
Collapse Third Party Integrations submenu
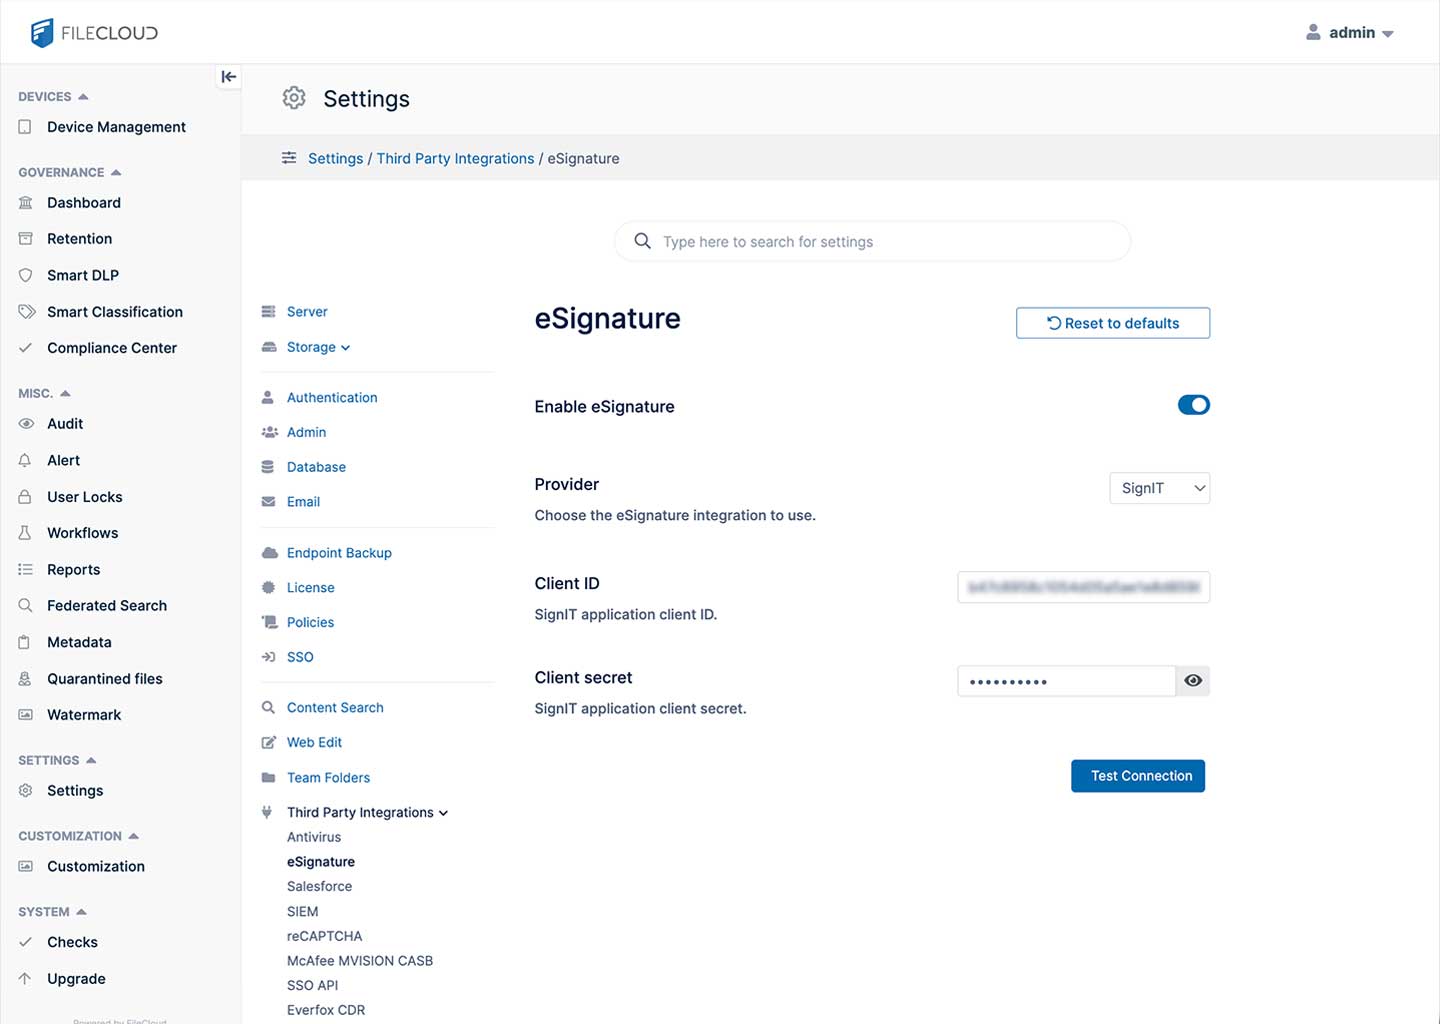443,813
